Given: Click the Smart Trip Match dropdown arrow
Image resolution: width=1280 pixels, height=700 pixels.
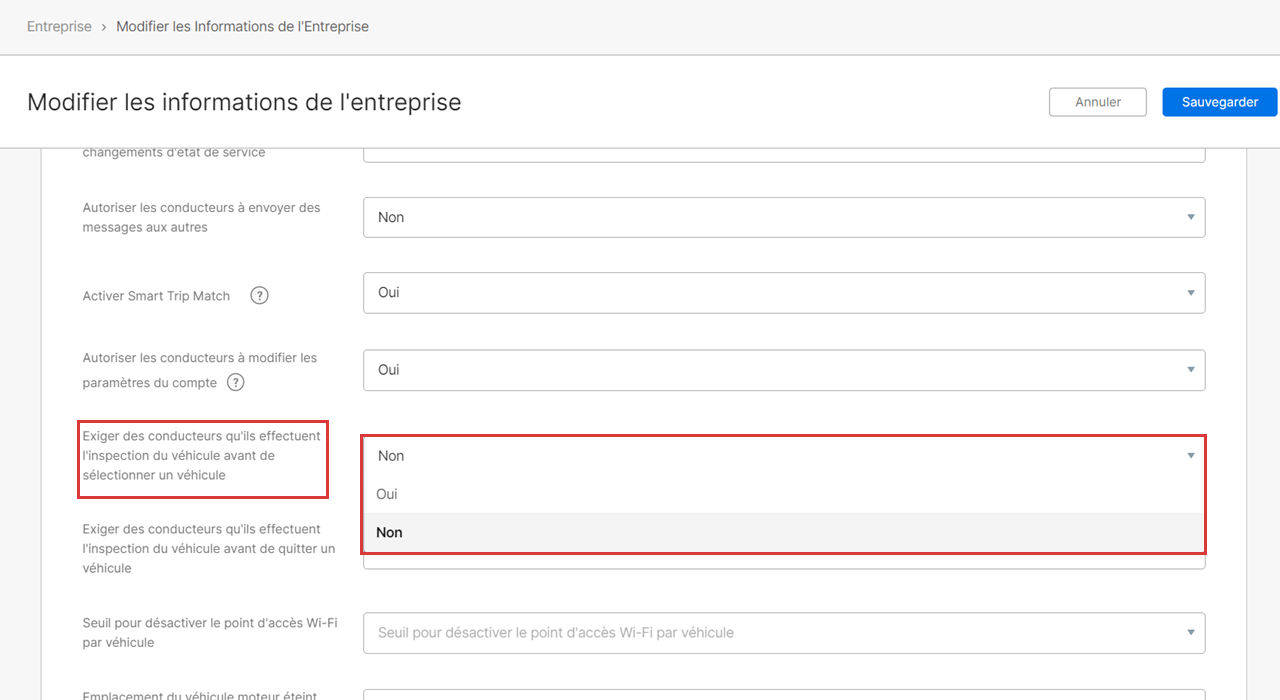Looking at the screenshot, I should coord(1190,293).
